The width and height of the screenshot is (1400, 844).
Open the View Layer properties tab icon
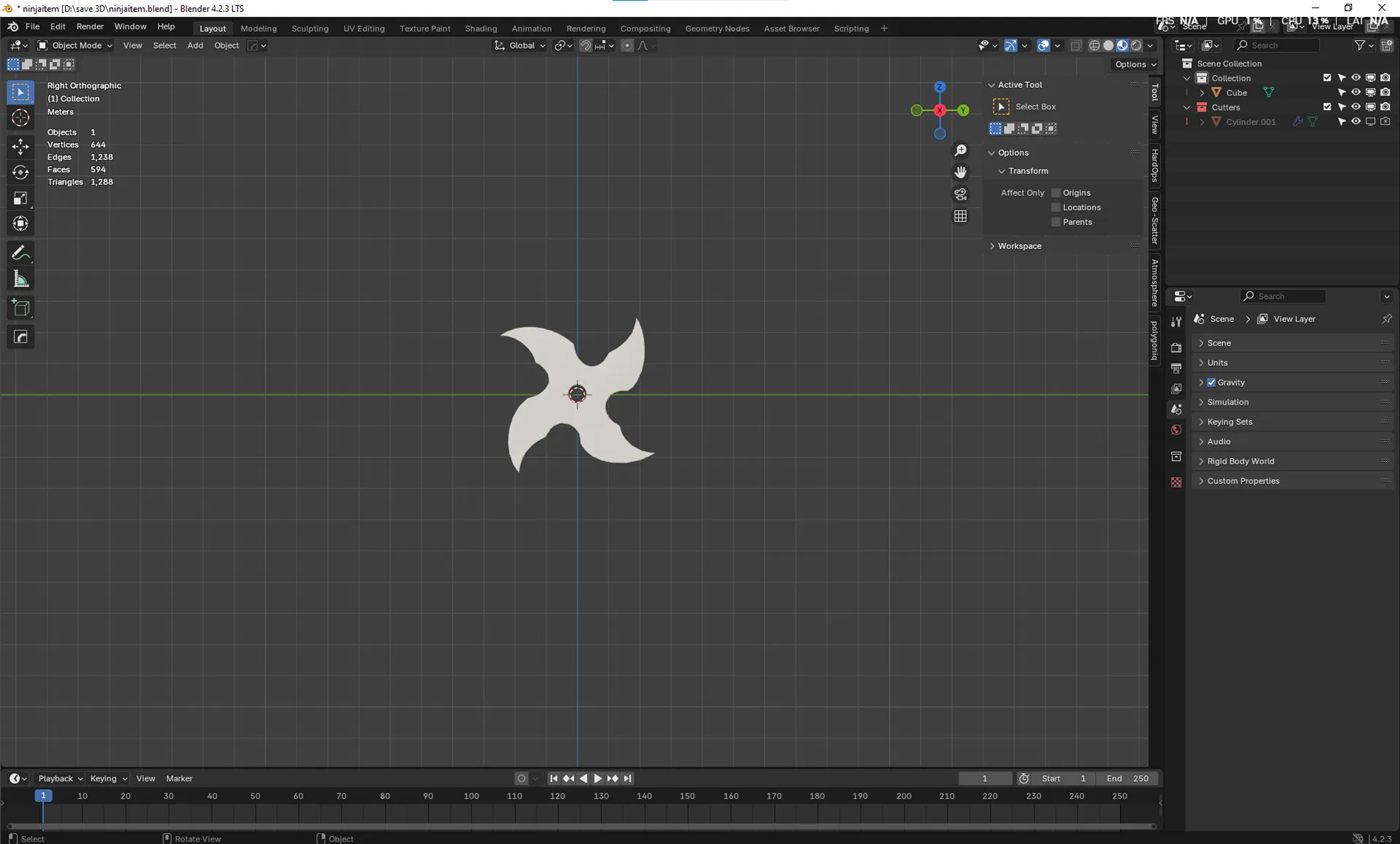coord(1176,388)
